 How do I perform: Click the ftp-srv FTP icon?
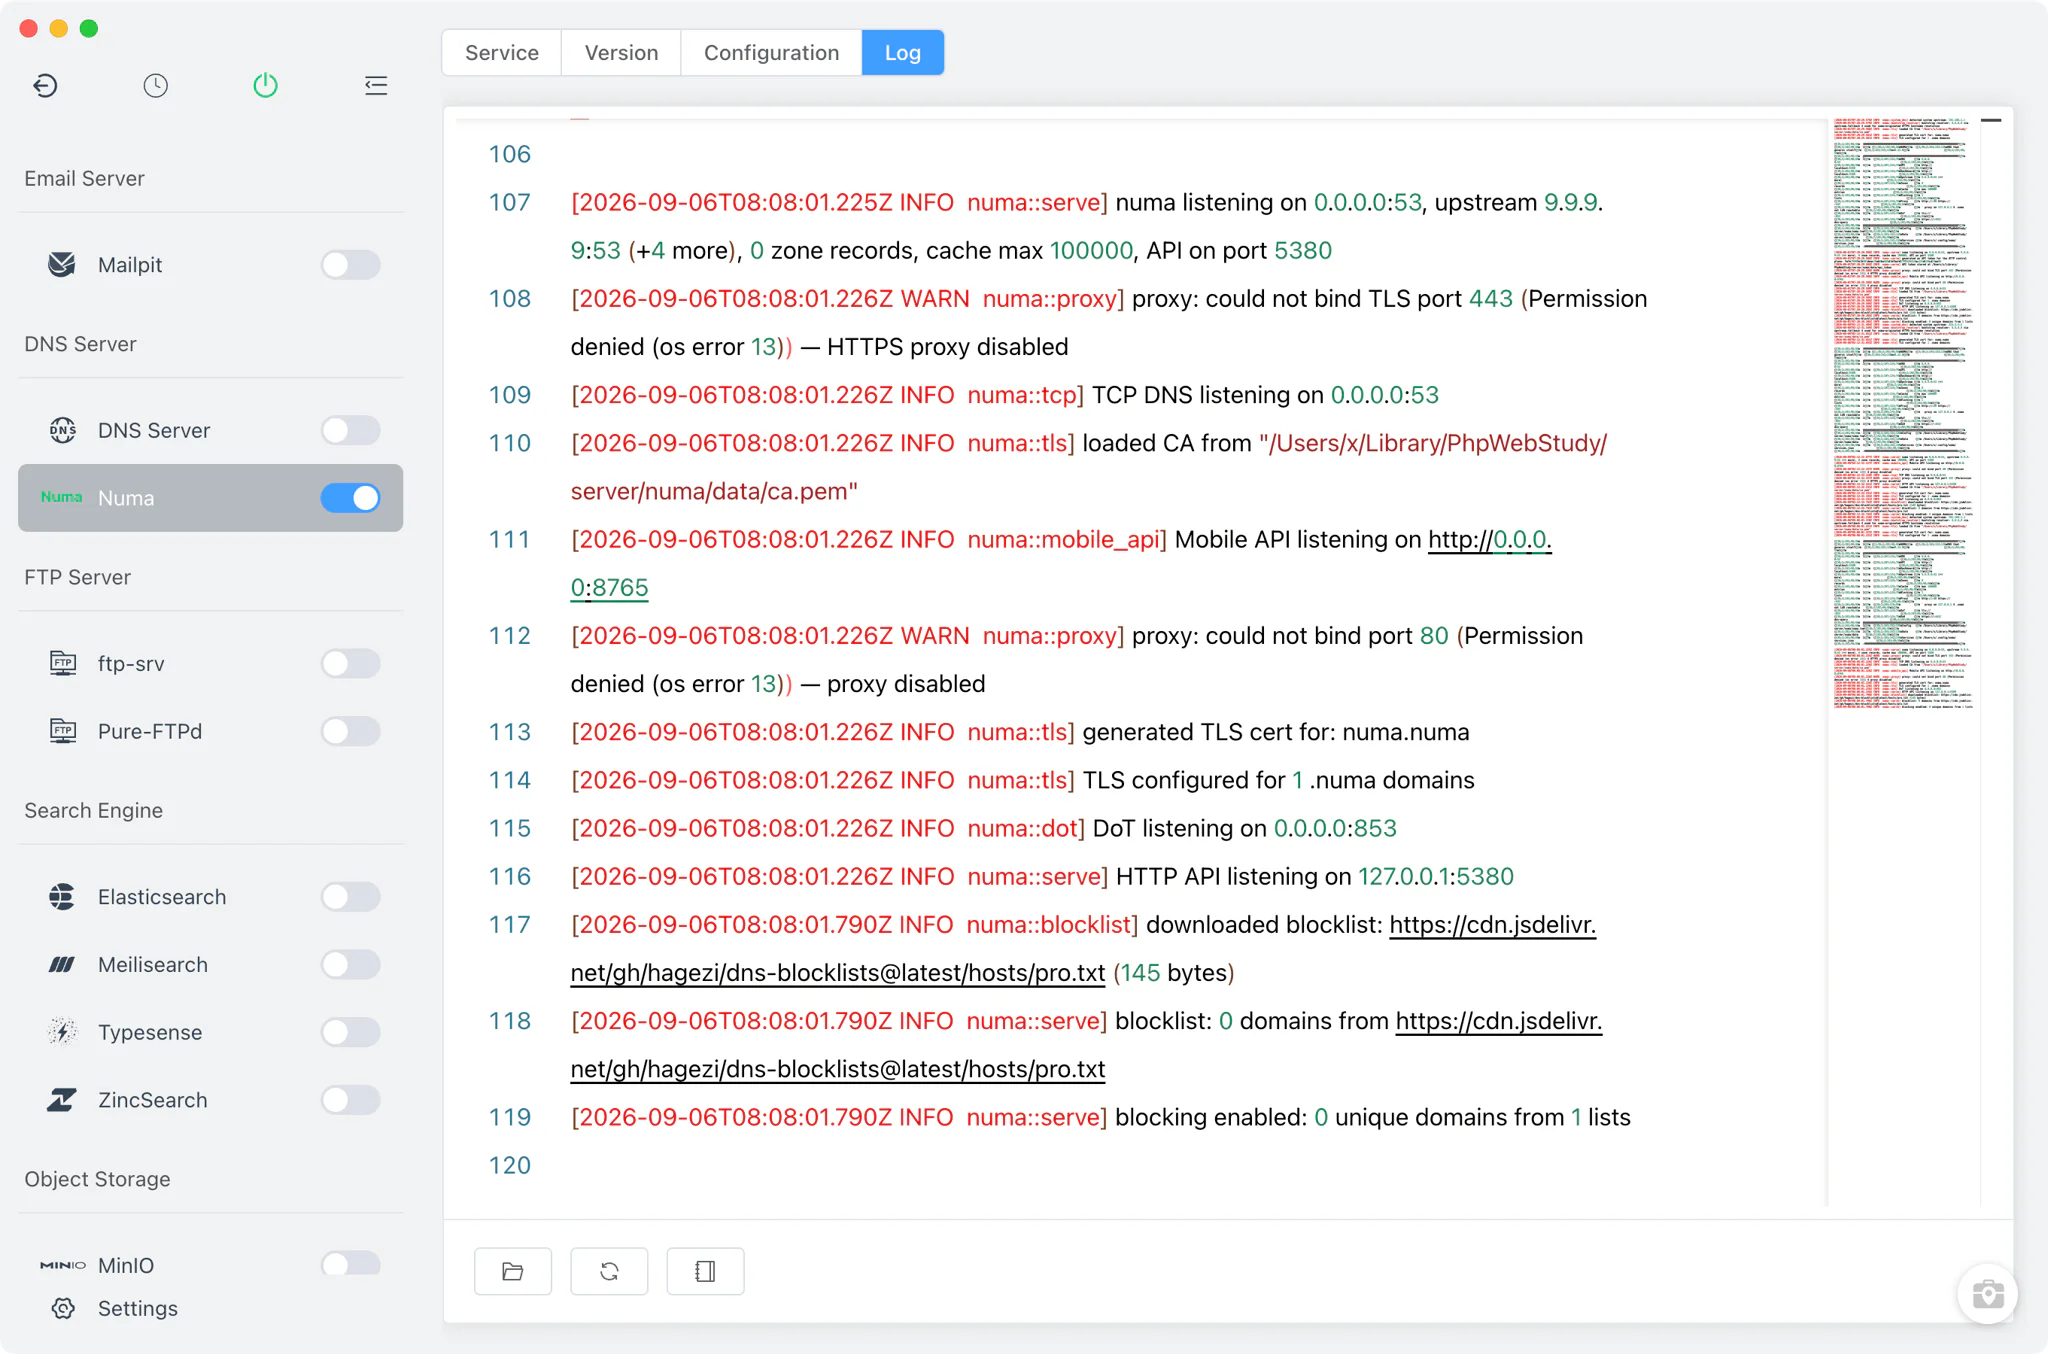[x=62, y=663]
